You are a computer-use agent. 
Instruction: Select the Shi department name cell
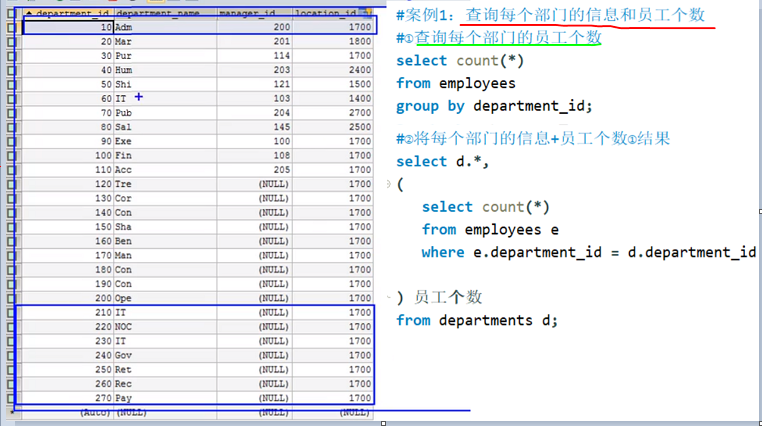165,85
